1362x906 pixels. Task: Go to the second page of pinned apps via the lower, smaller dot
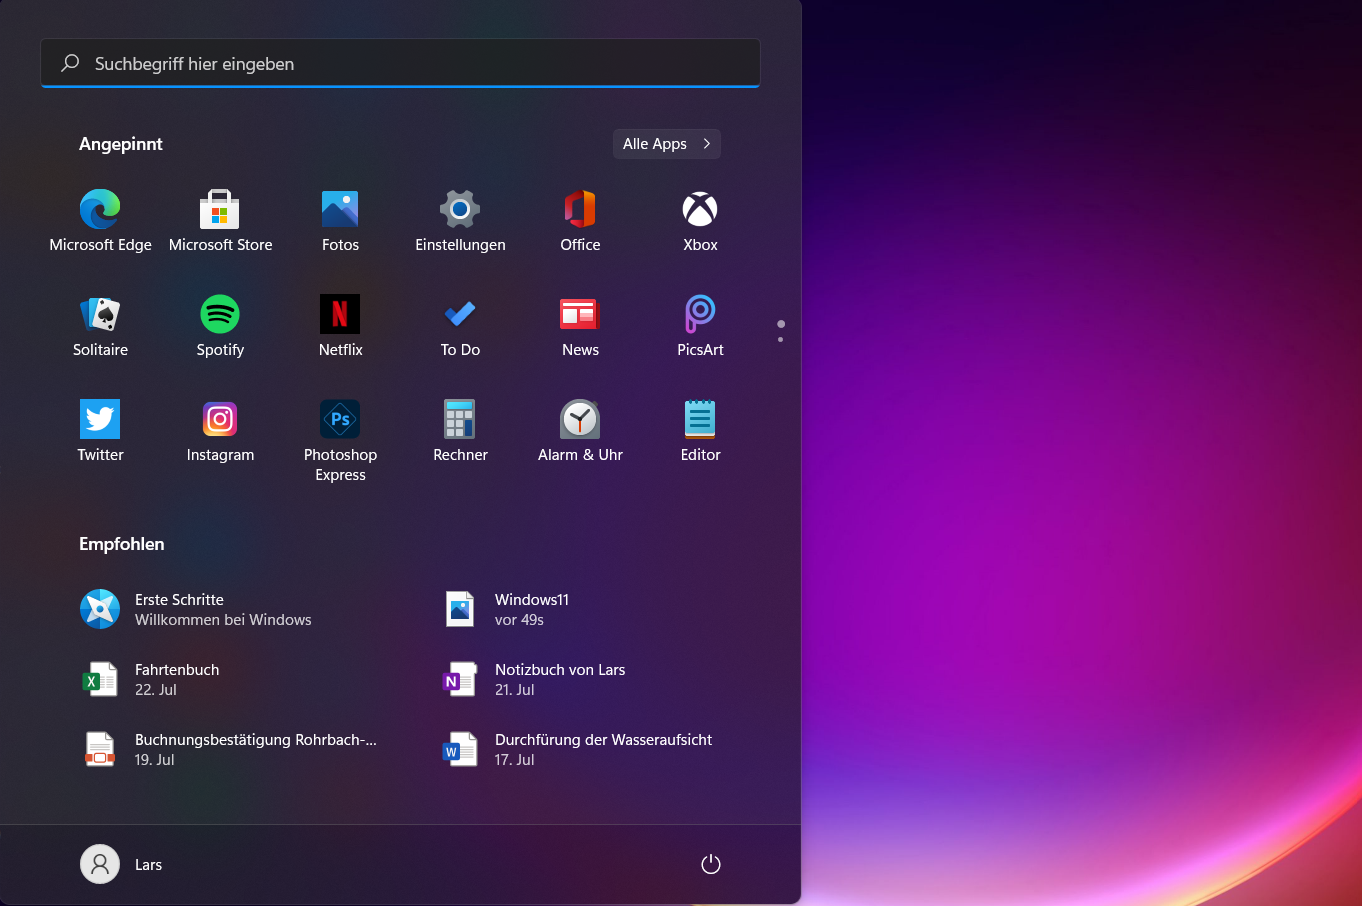tap(780, 340)
